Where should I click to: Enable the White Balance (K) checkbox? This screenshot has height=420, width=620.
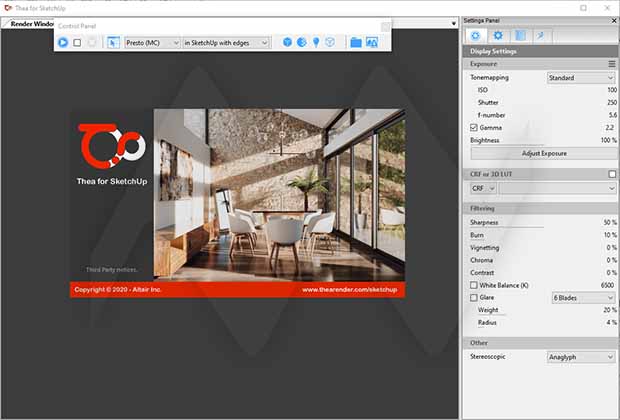coord(474,285)
